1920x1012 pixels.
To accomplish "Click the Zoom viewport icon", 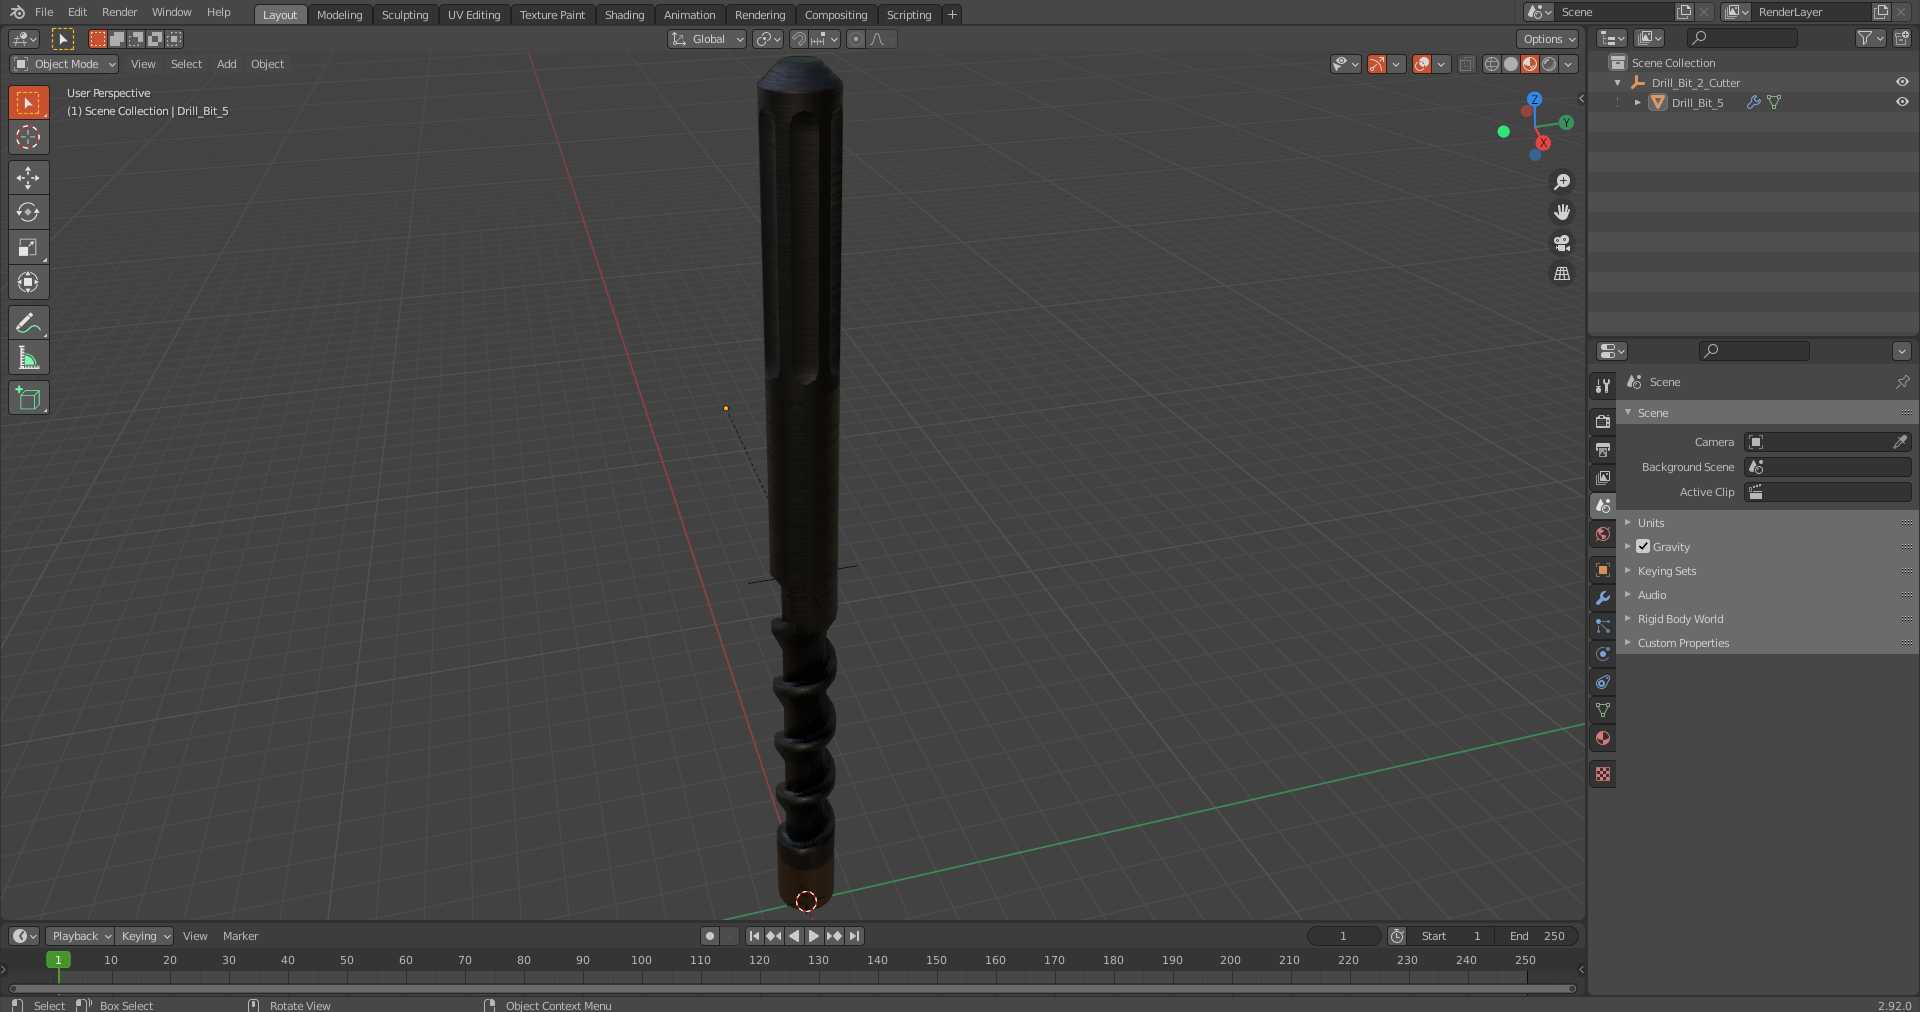I will (x=1562, y=182).
